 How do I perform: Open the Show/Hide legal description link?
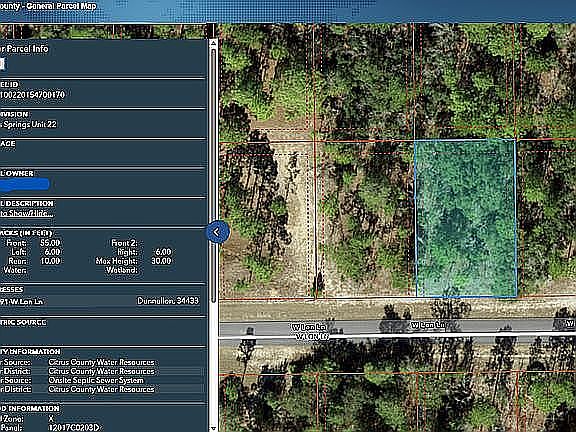tap(27, 213)
